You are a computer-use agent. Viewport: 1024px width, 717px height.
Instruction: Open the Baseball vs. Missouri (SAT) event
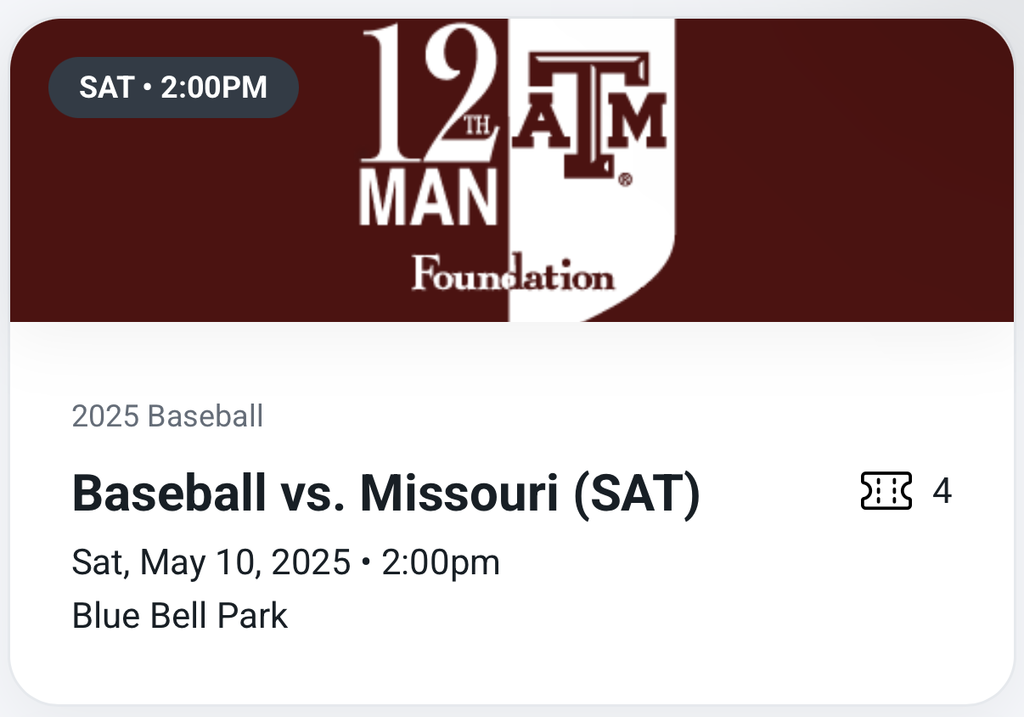(385, 494)
